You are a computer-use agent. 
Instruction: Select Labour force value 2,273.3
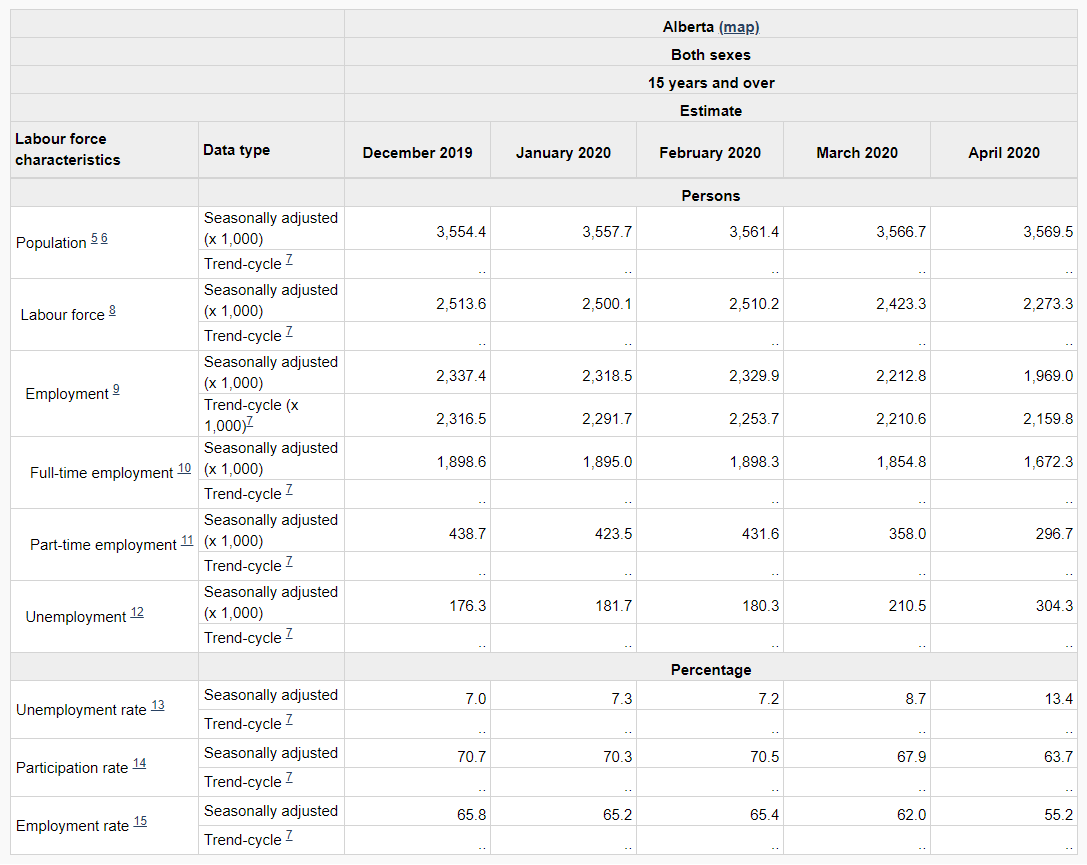click(1048, 304)
